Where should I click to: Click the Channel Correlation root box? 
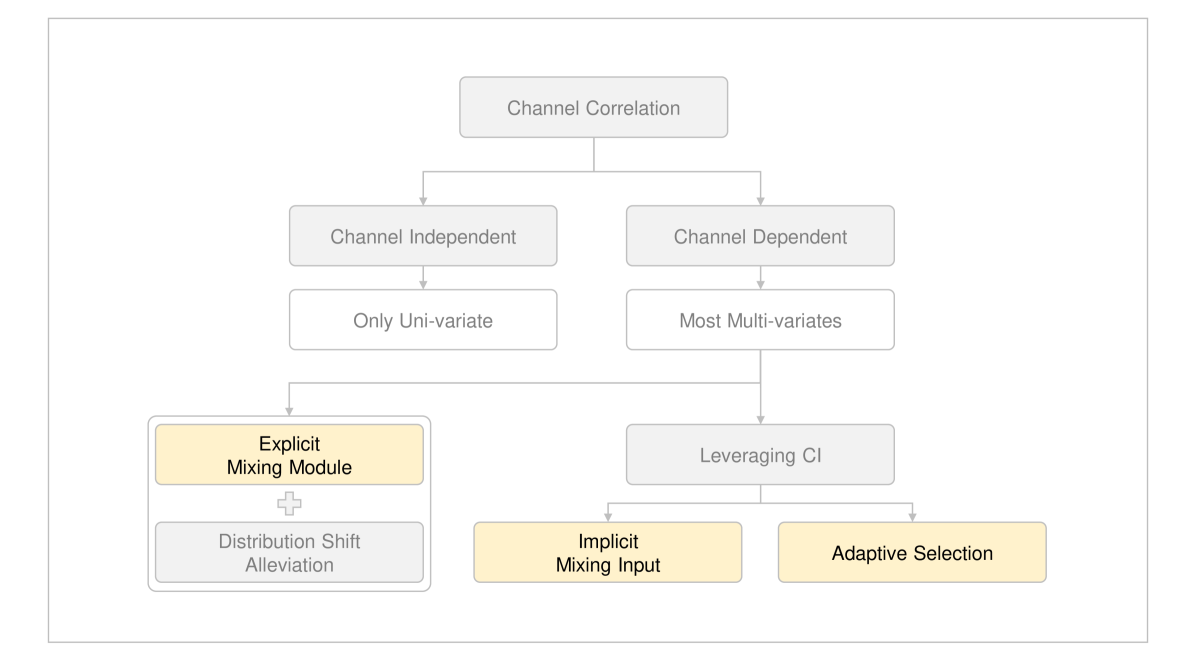pos(593,107)
